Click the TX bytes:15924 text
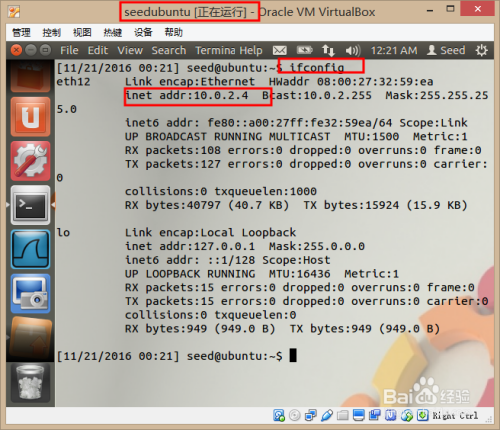The height and width of the screenshot is (430, 500). pyautogui.click(x=351, y=205)
